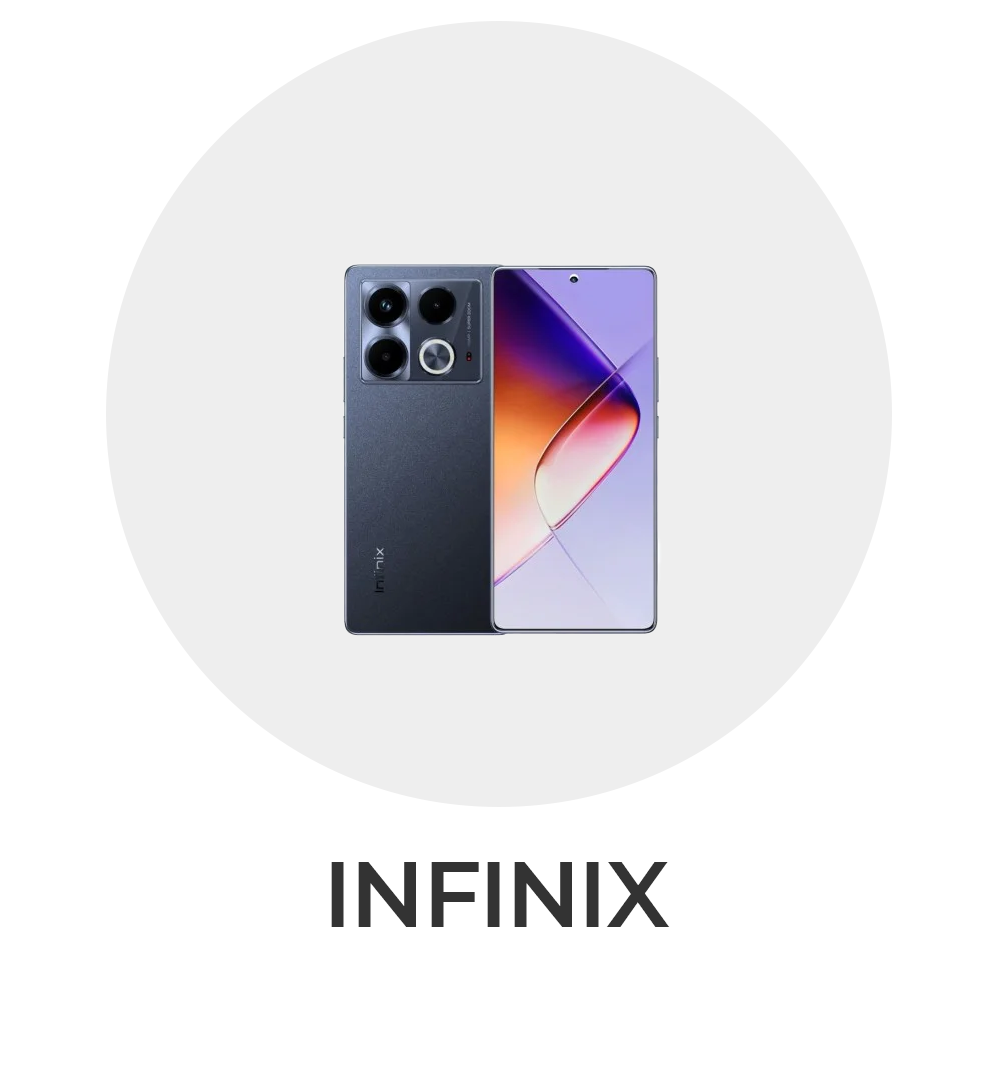
Task: Click the INFINIX brand label text
Action: coord(499,894)
